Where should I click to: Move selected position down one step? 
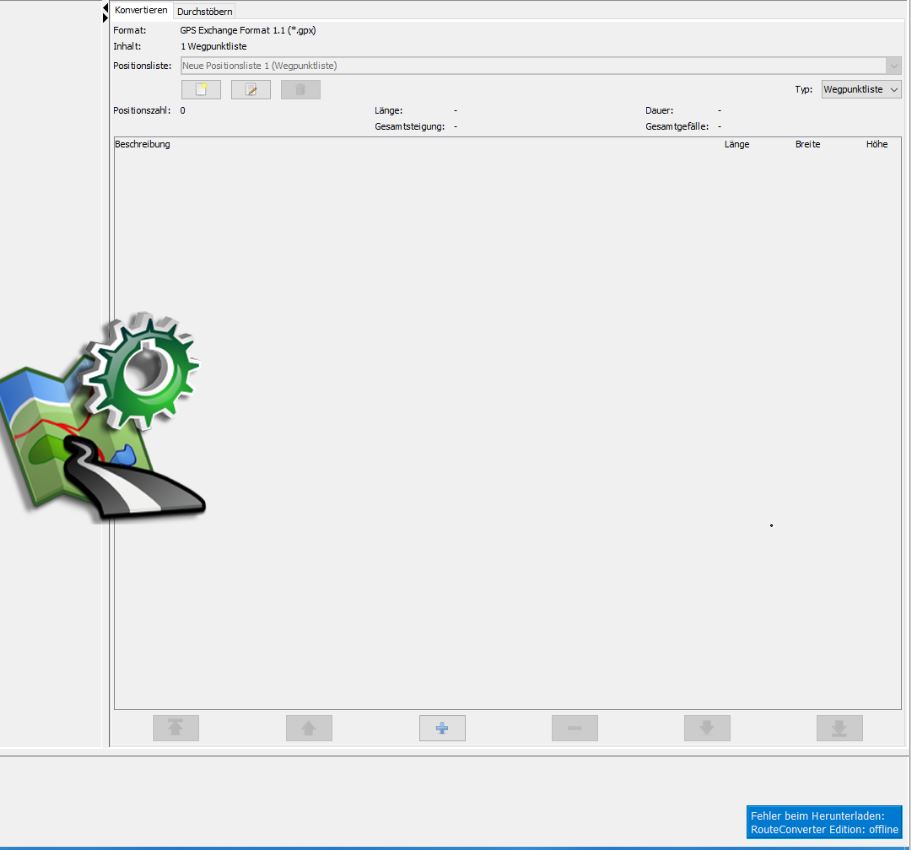707,729
